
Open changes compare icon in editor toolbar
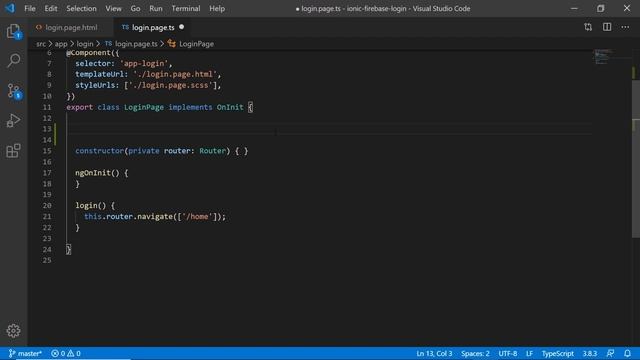coord(588,27)
